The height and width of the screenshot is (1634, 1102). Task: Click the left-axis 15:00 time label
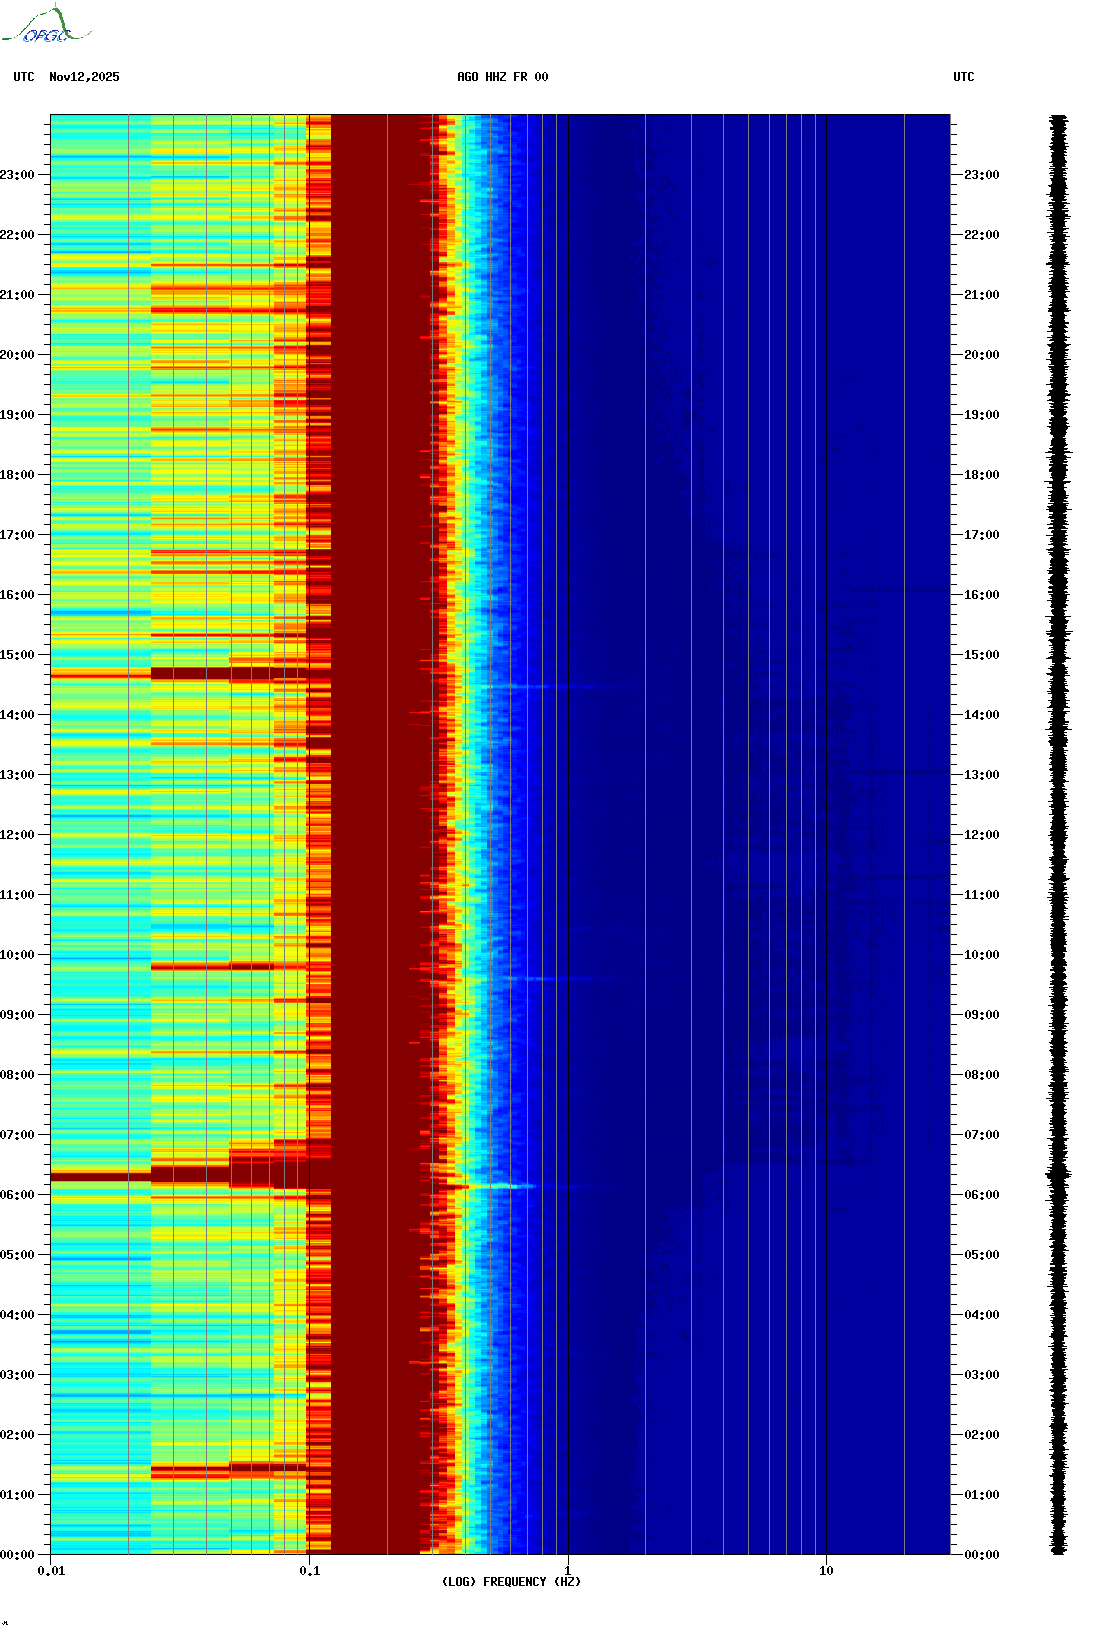[17, 655]
